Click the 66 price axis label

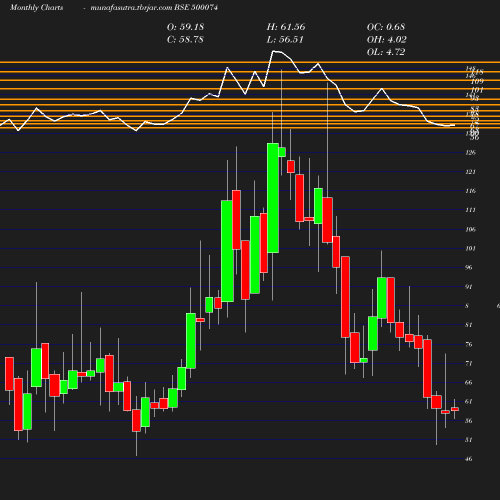(x=469, y=382)
